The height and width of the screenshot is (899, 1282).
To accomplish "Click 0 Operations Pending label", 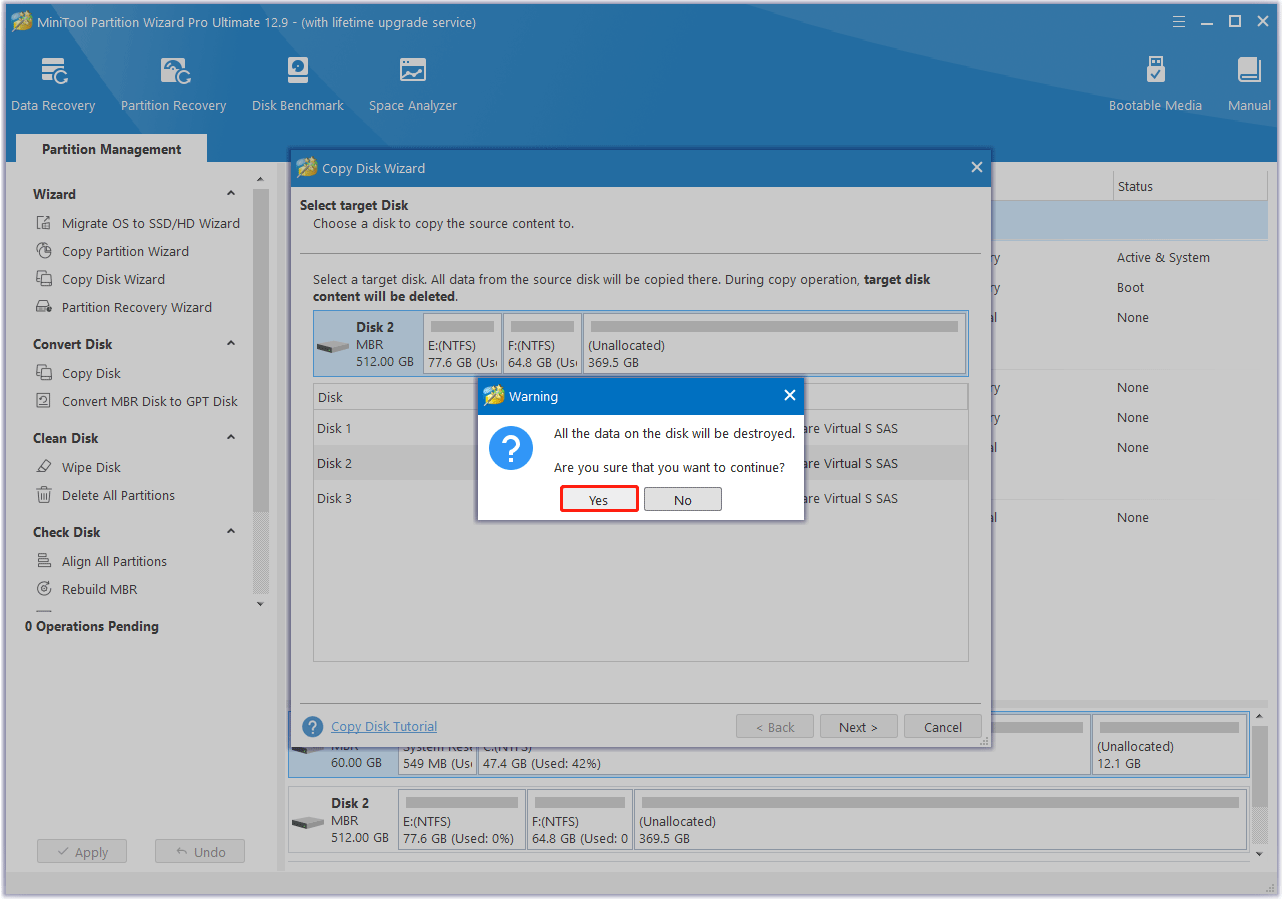I will (x=92, y=626).
